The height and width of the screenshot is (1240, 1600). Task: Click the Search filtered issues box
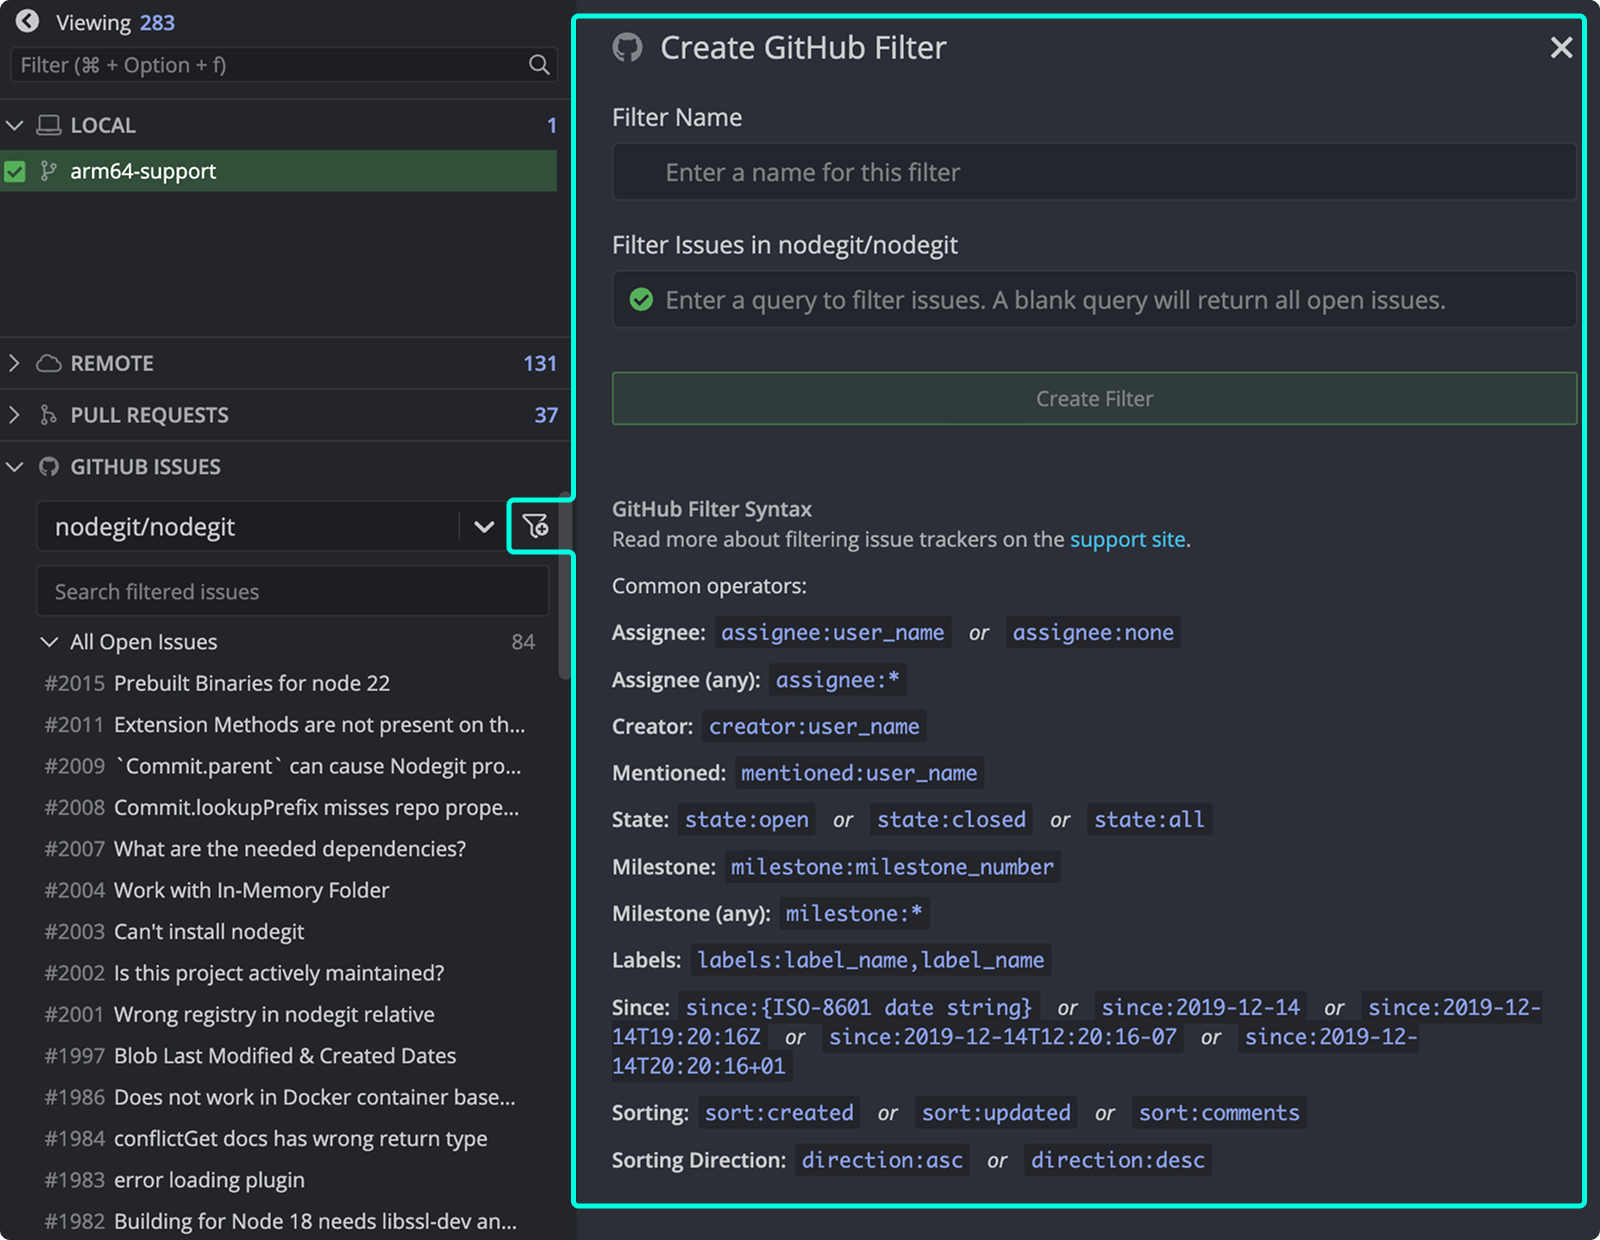[x=292, y=591]
